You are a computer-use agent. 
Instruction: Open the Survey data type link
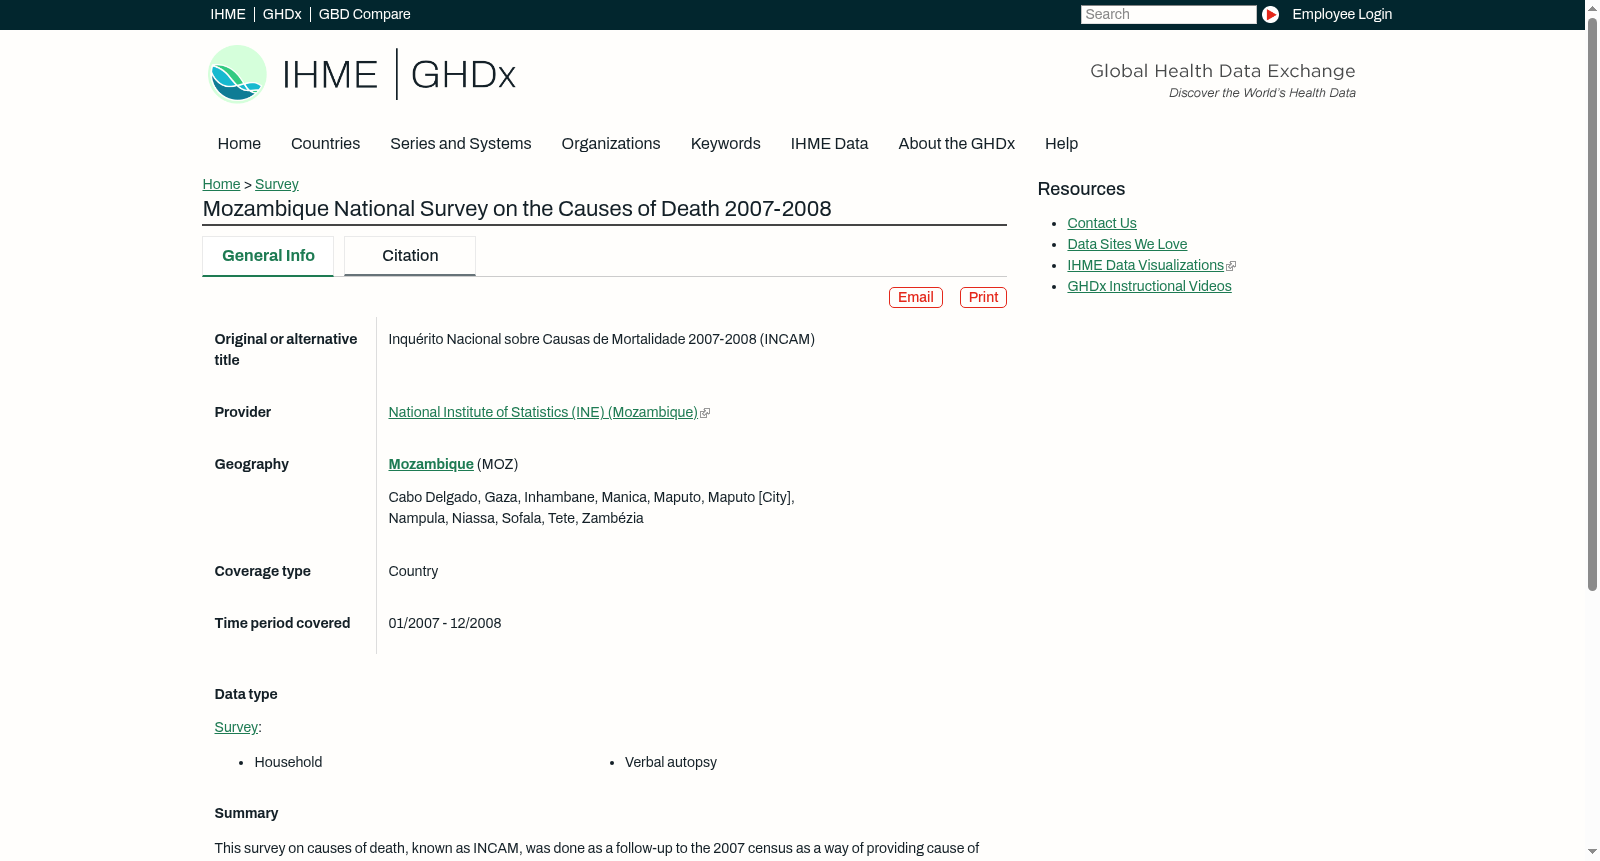pyautogui.click(x=236, y=728)
